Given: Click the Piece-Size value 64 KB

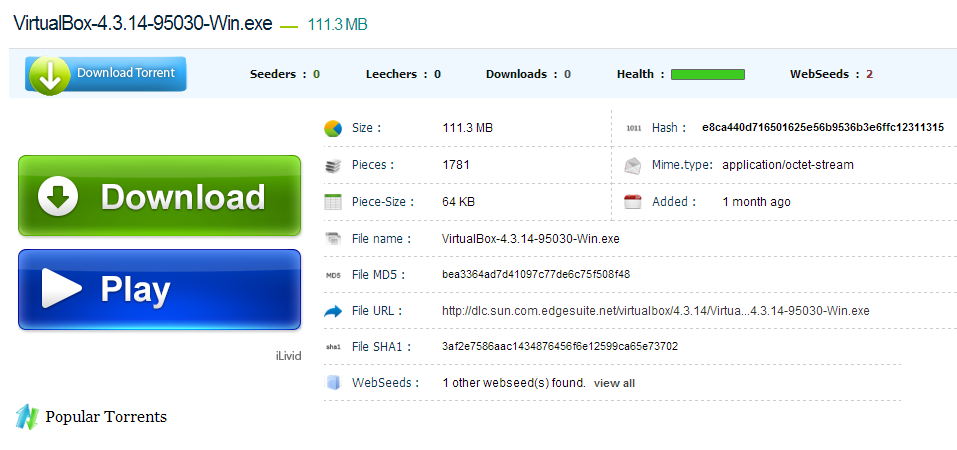Looking at the screenshot, I should 458,201.
